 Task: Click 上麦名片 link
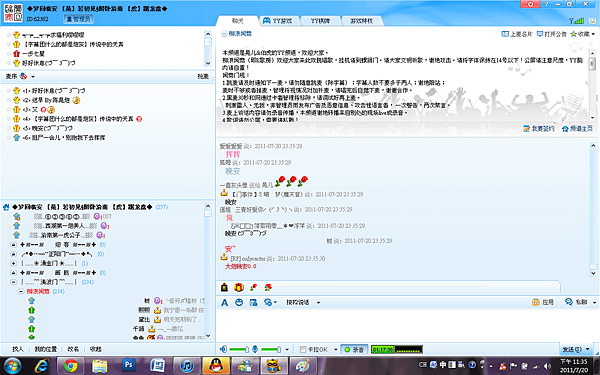[517, 34]
